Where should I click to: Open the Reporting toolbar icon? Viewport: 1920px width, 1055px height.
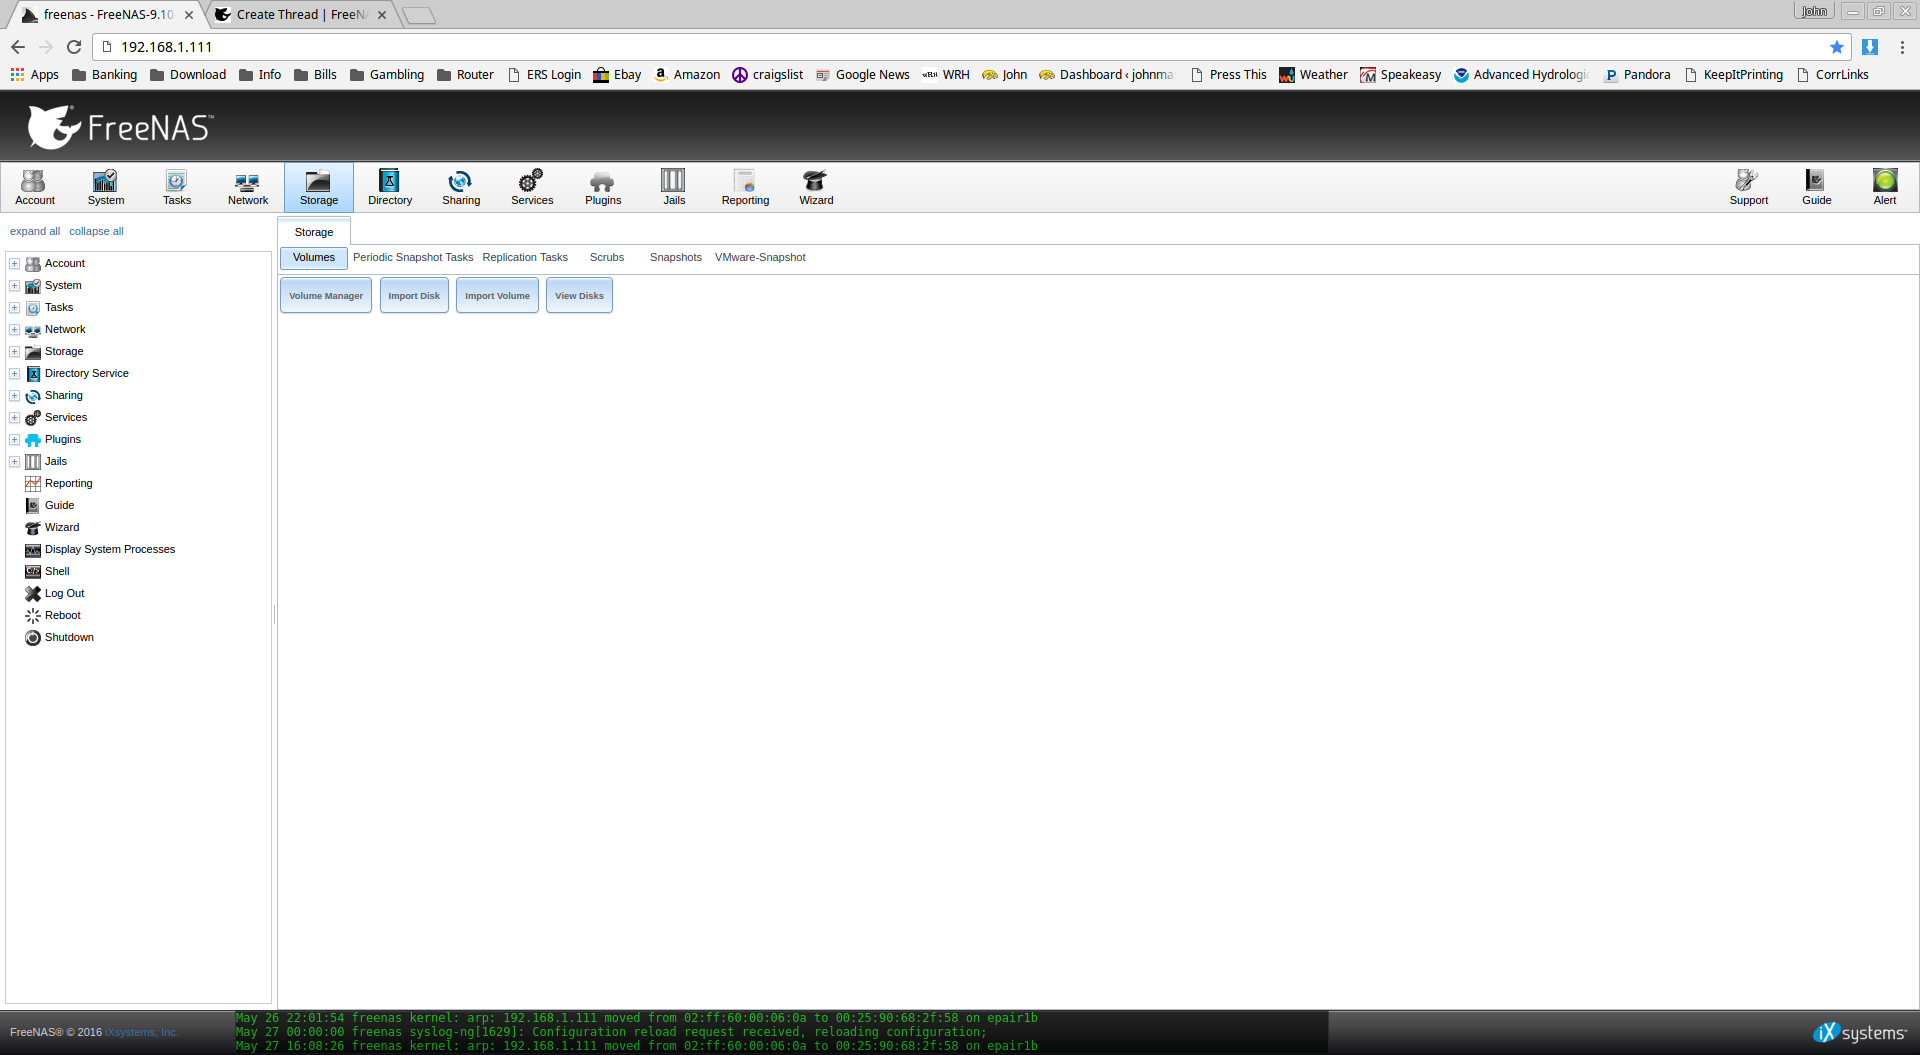click(745, 187)
